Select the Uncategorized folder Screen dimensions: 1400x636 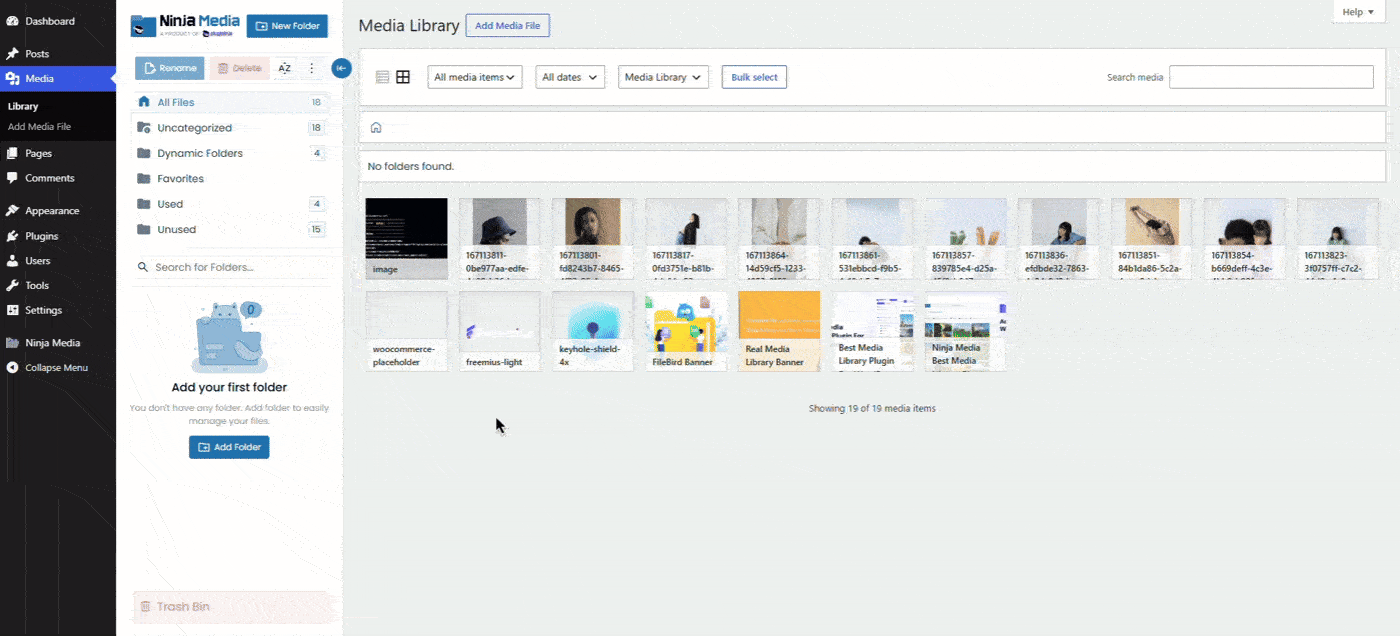pyautogui.click(x=230, y=128)
